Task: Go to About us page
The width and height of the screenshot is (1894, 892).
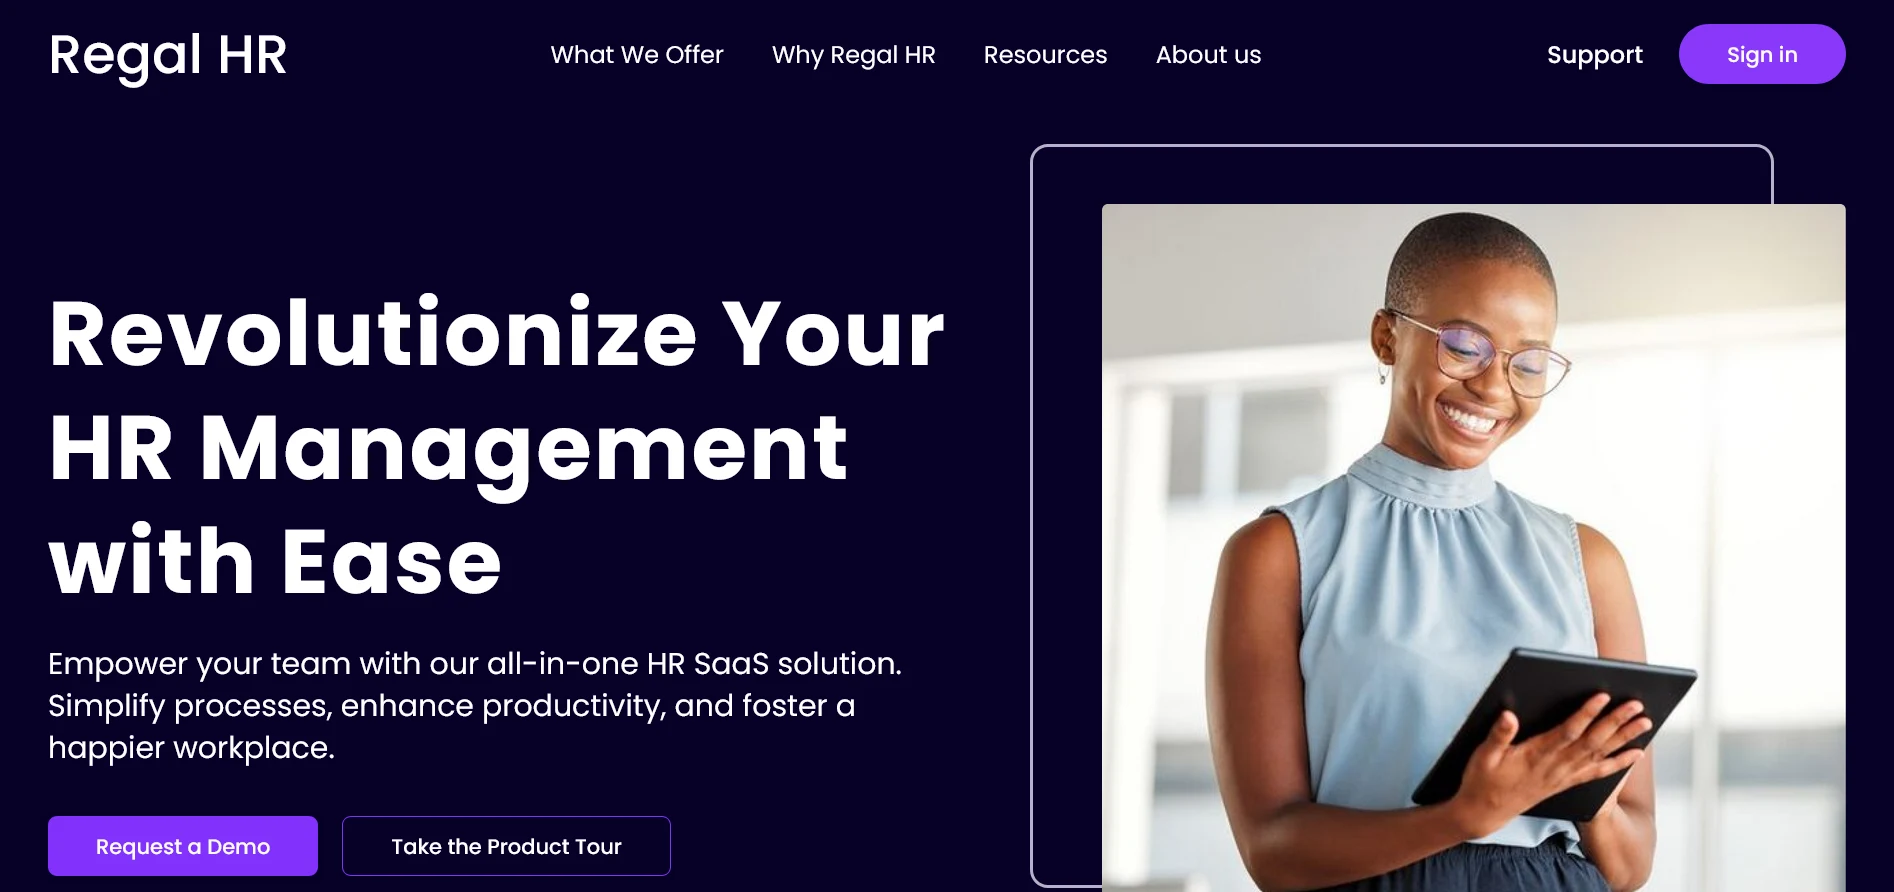Action: [1208, 55]
